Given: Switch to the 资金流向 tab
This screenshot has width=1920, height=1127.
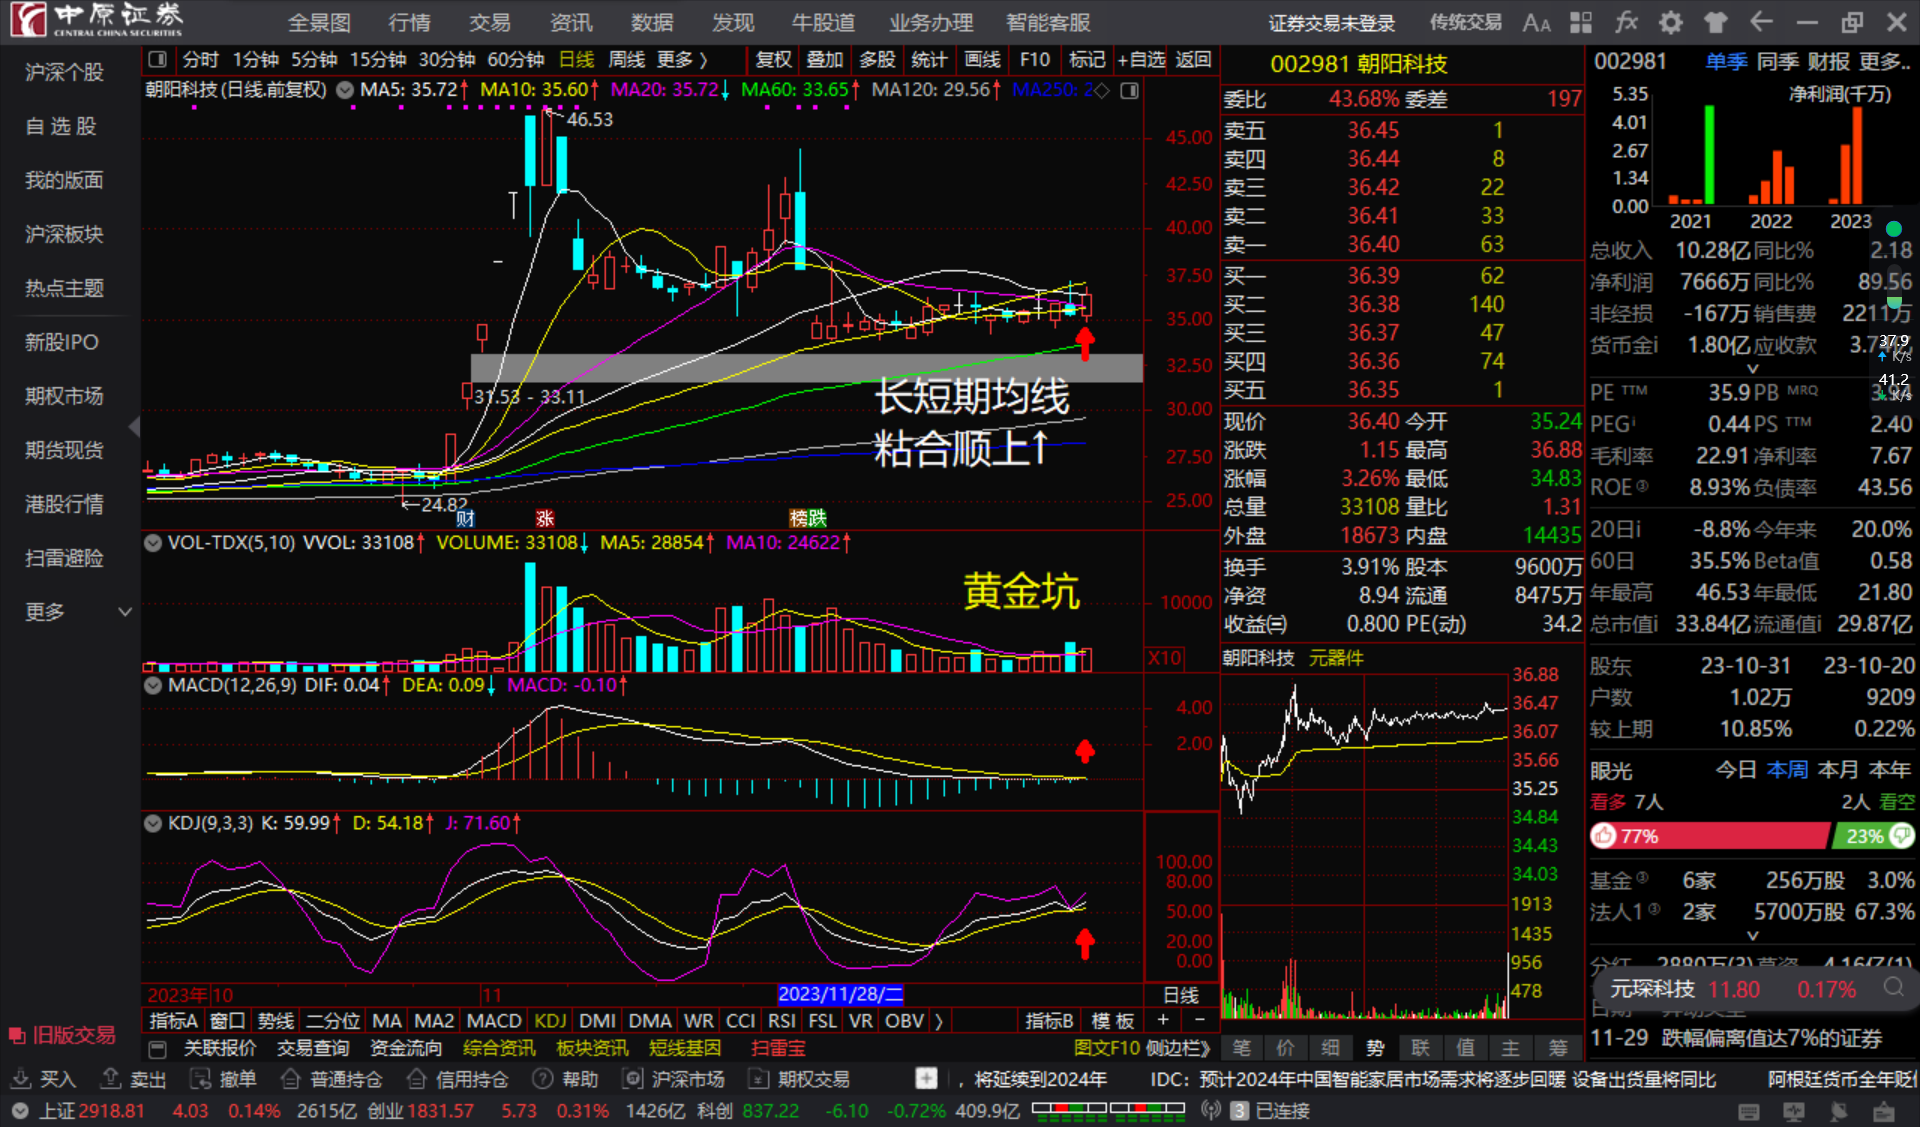Looking at the screenshot, I should [406, 1048].
